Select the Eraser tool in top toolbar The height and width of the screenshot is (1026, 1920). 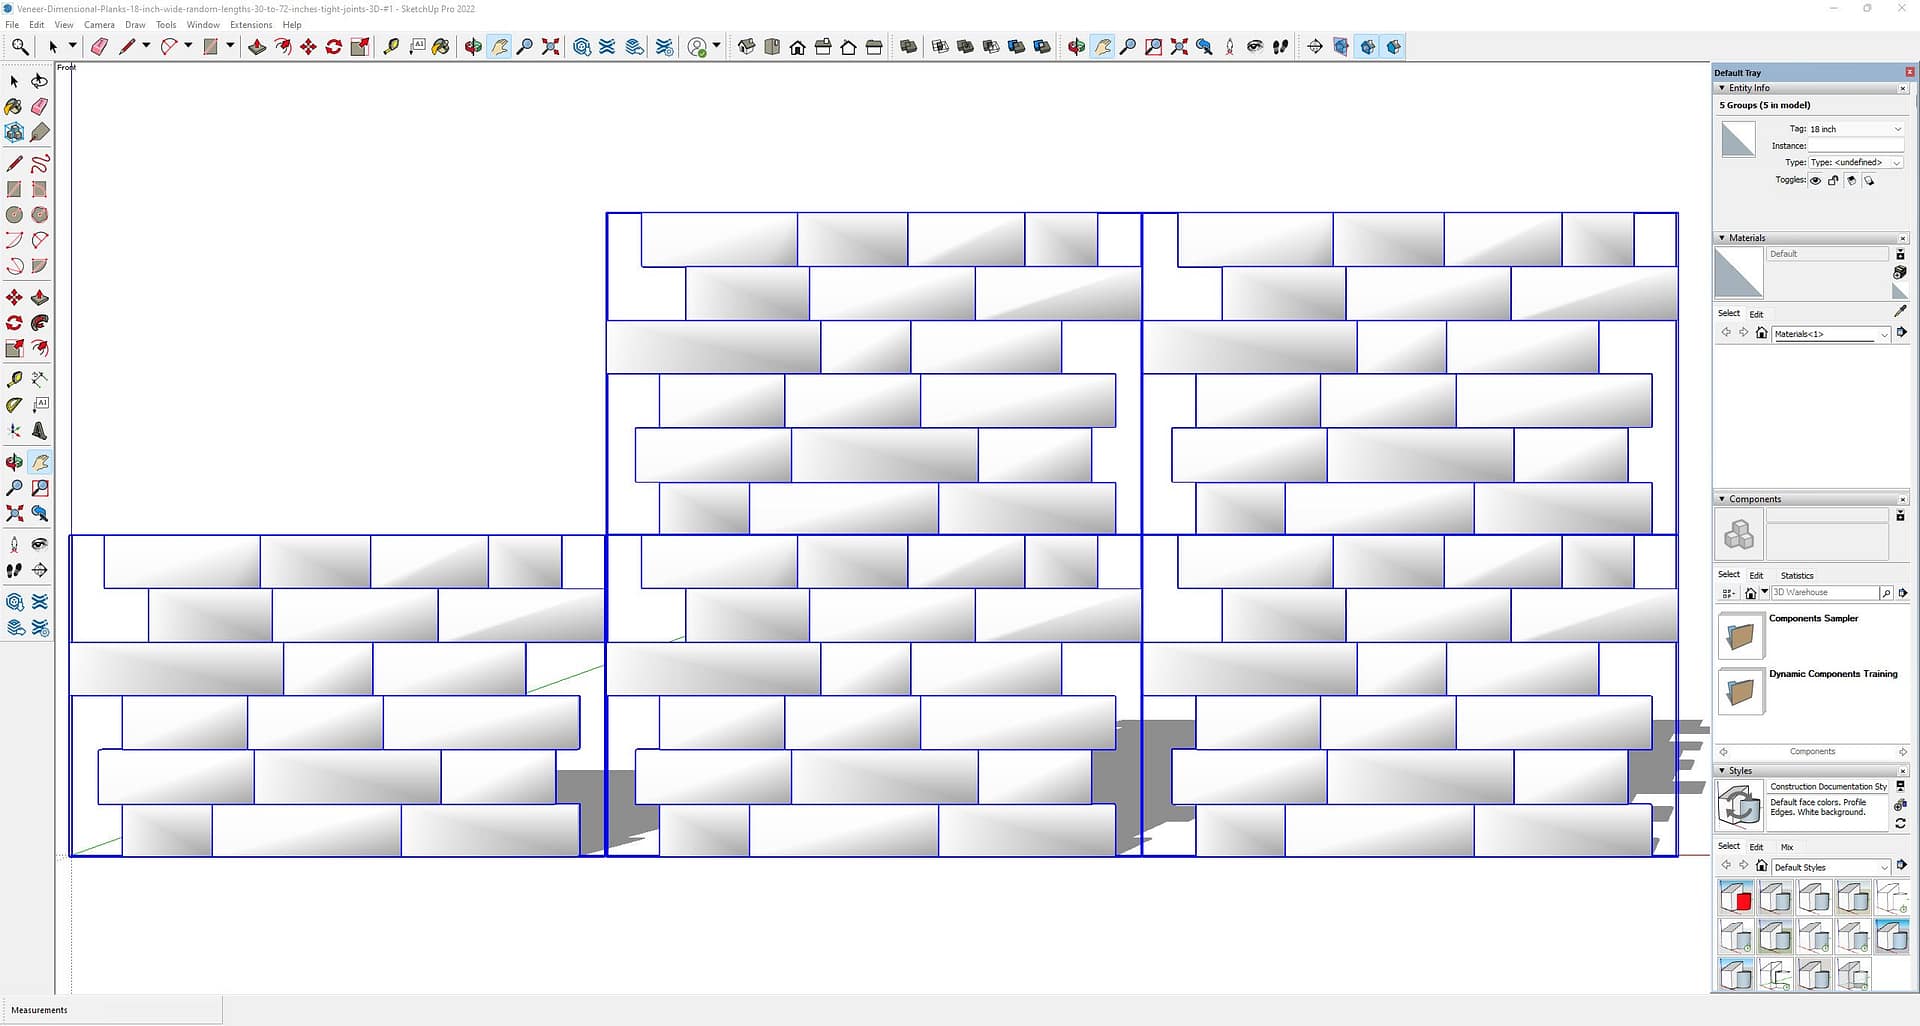coord(99,47)
